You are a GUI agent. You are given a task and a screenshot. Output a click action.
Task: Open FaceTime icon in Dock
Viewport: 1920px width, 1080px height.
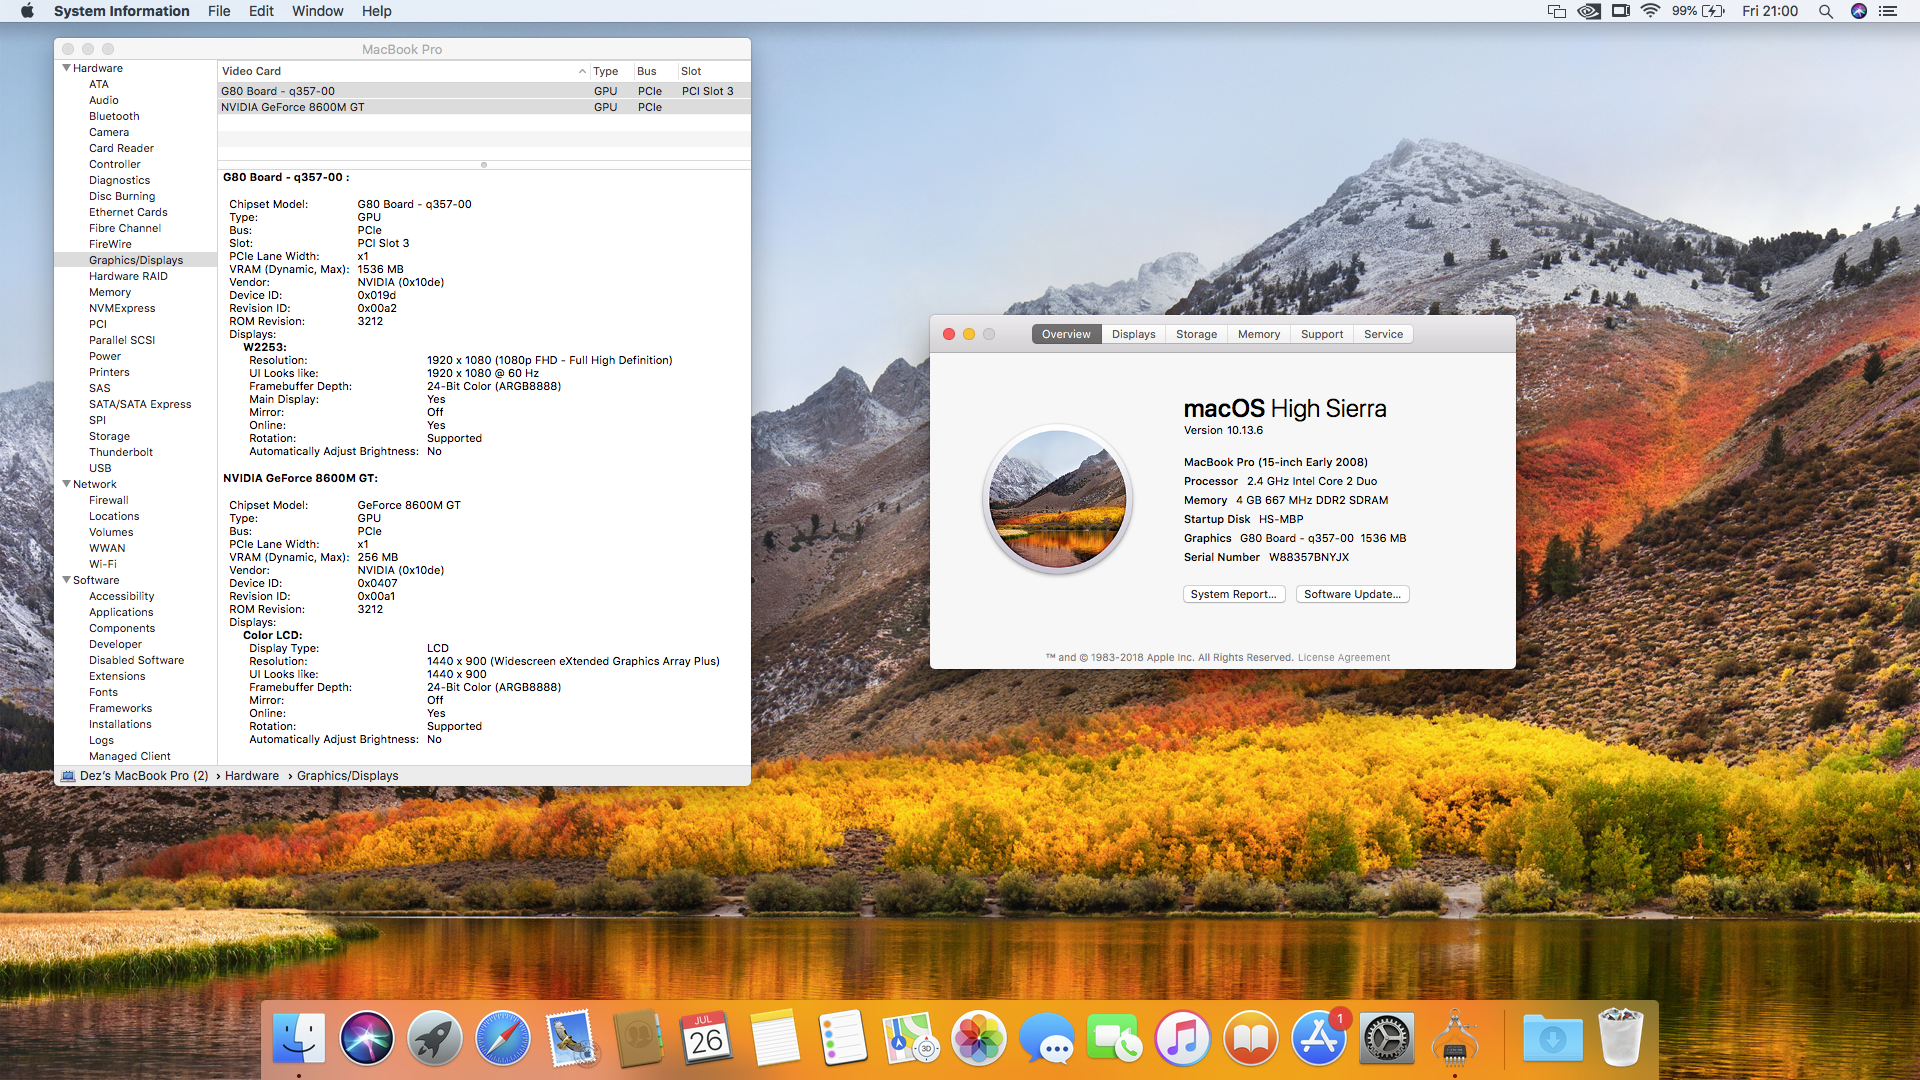(x=1115, y=1039)
